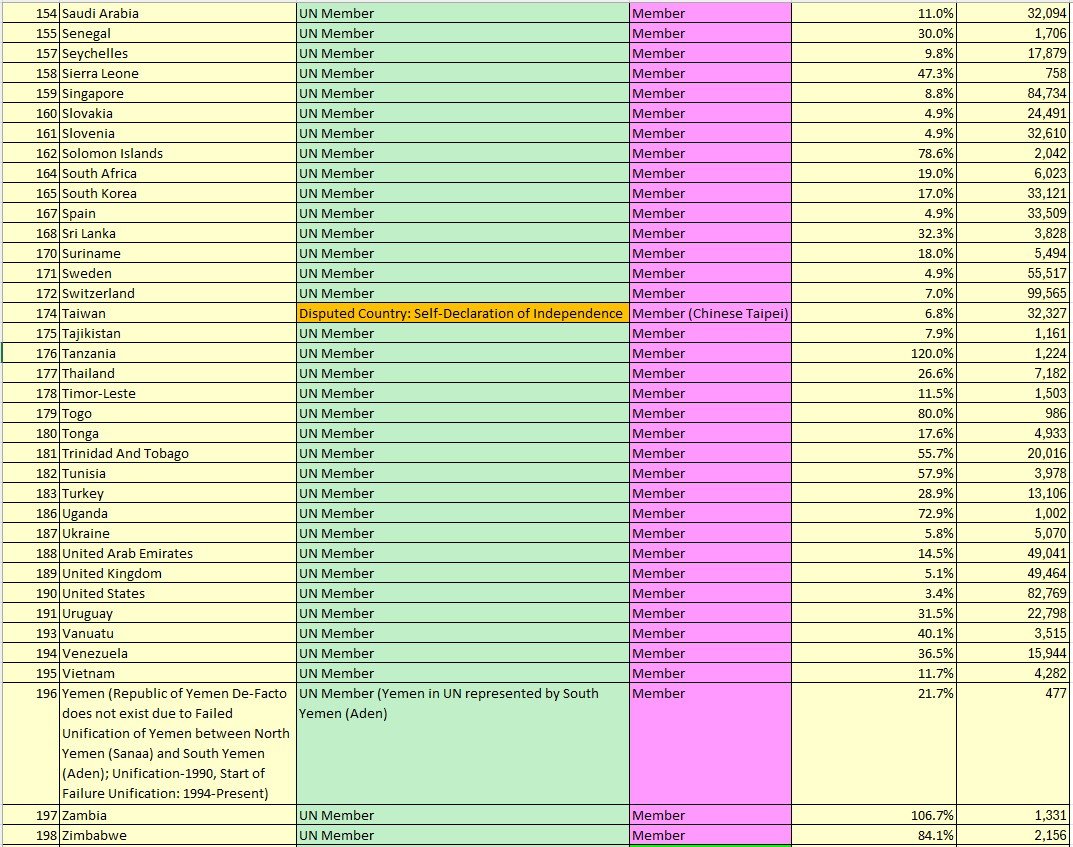
Task: Select United Kingdom's 49,464 value
Action: (x=1013, y=573)
